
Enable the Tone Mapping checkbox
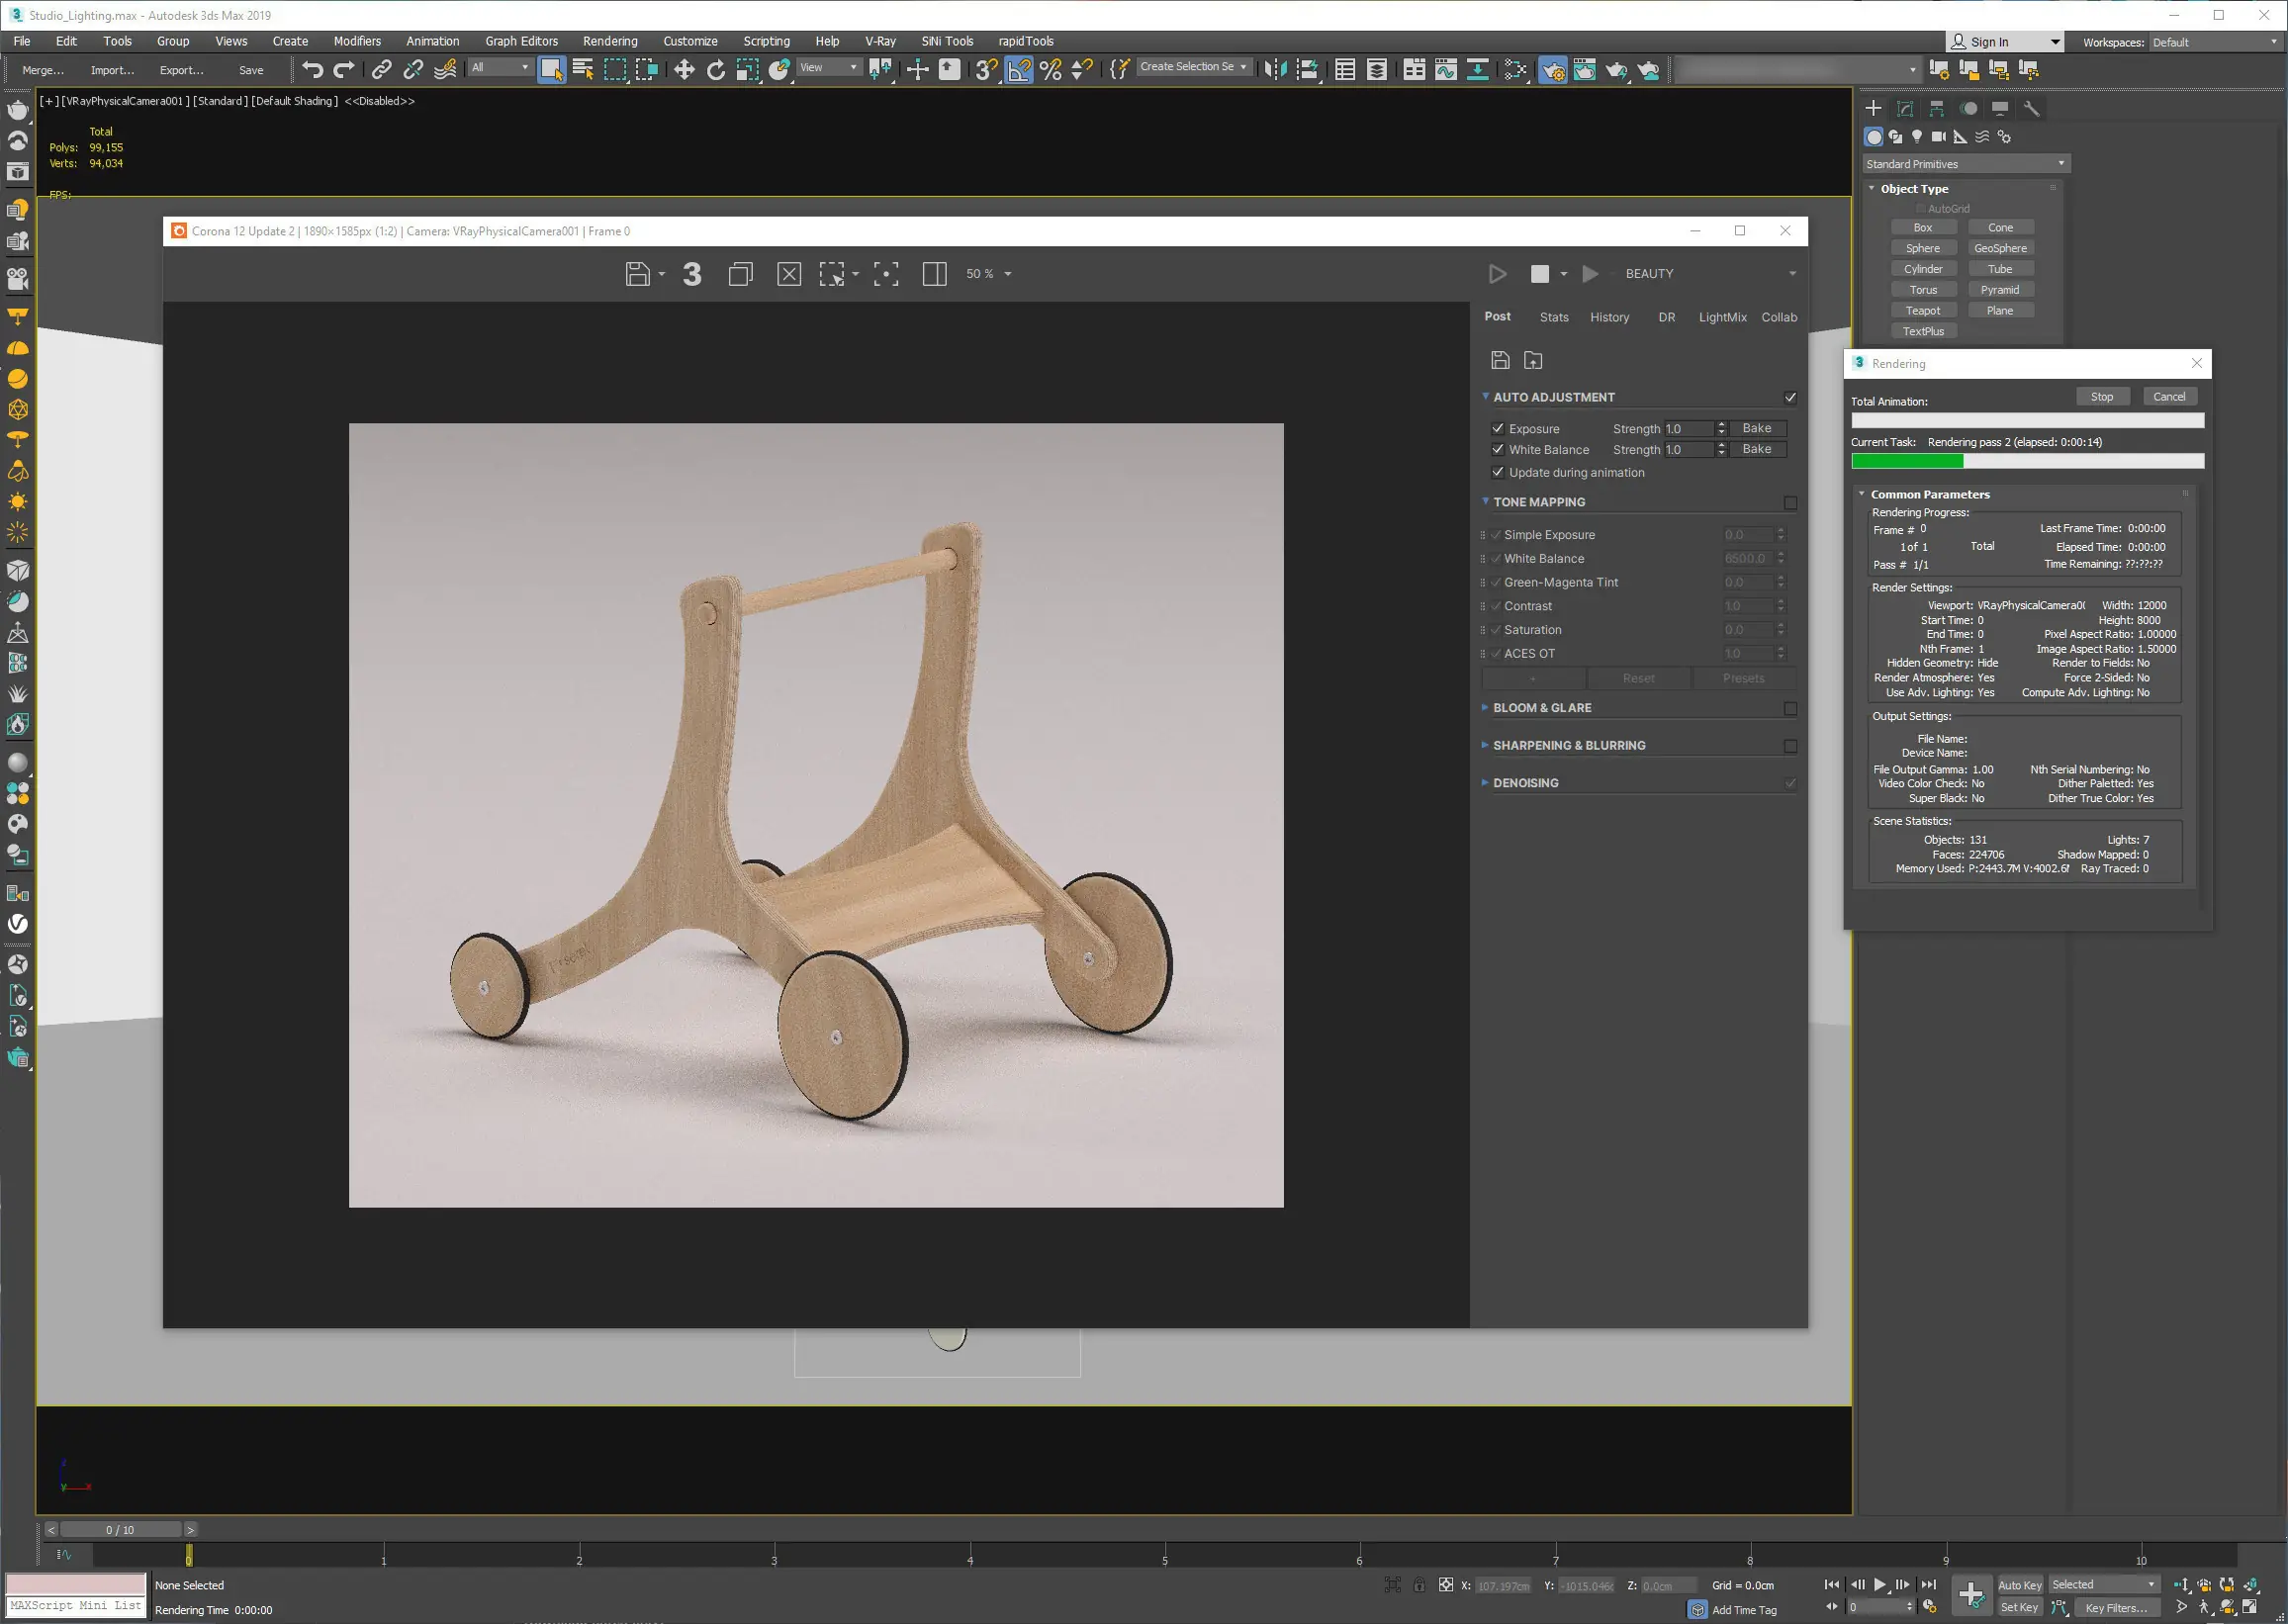1790,503
